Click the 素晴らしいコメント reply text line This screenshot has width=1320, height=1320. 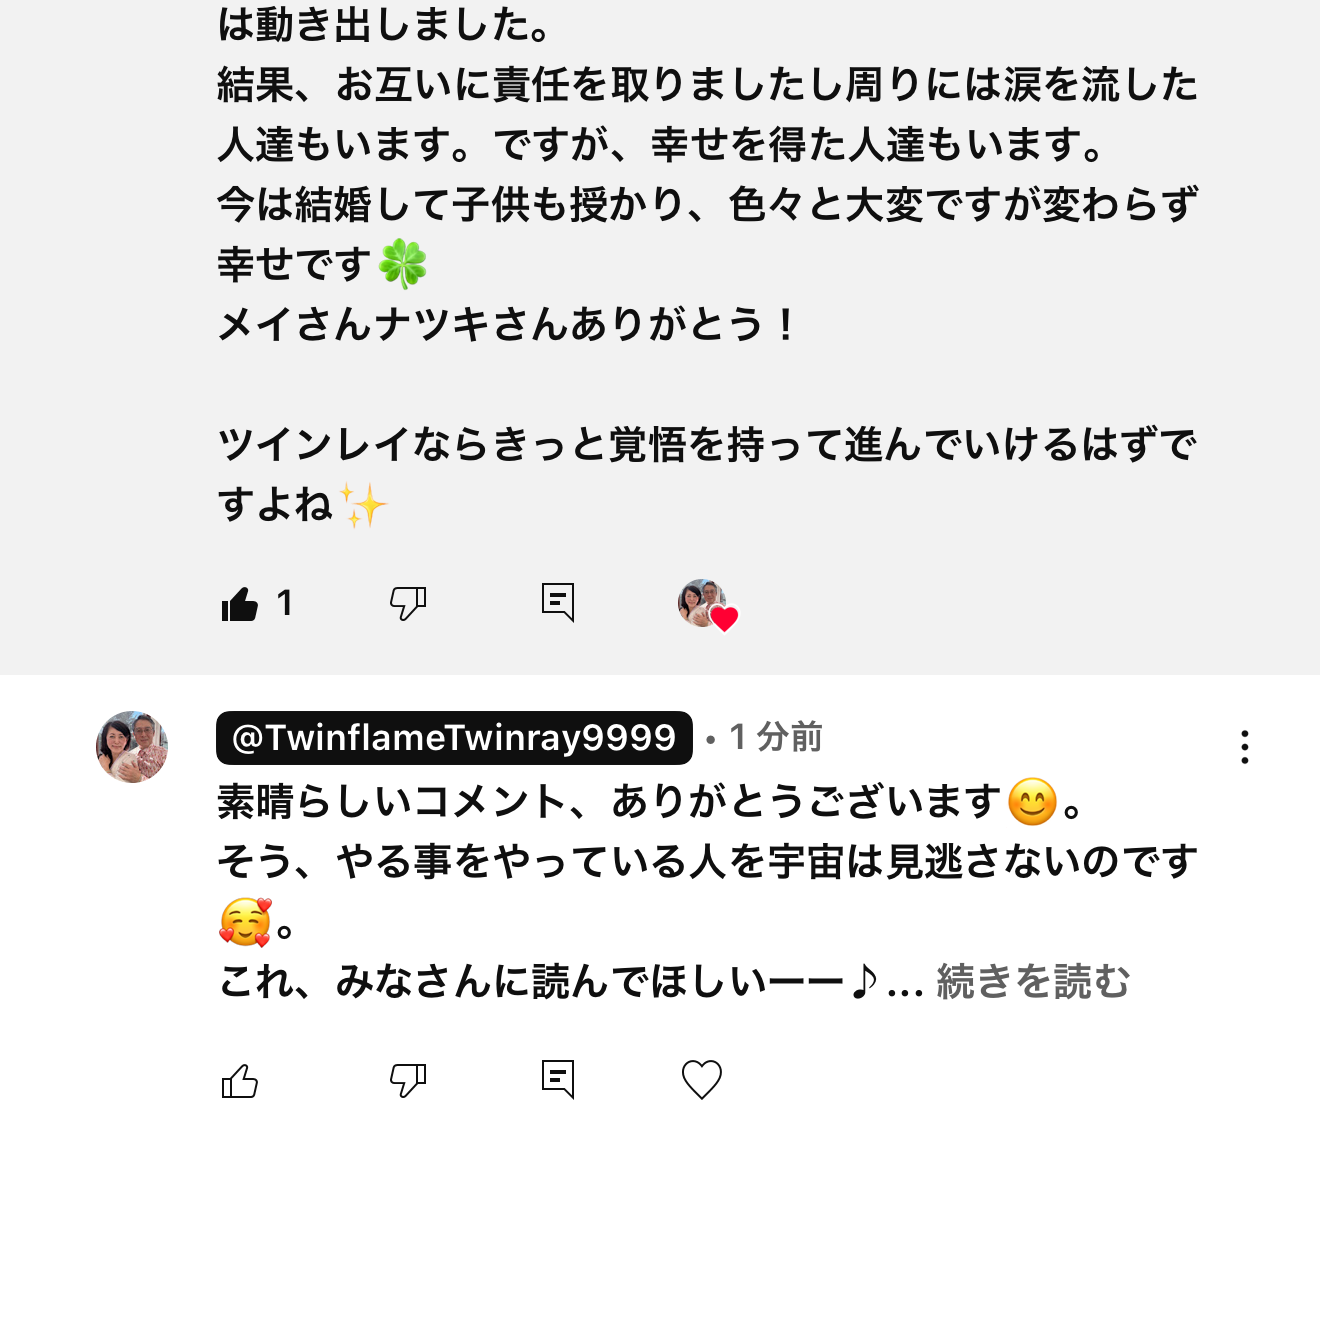[x=608, y=802]
